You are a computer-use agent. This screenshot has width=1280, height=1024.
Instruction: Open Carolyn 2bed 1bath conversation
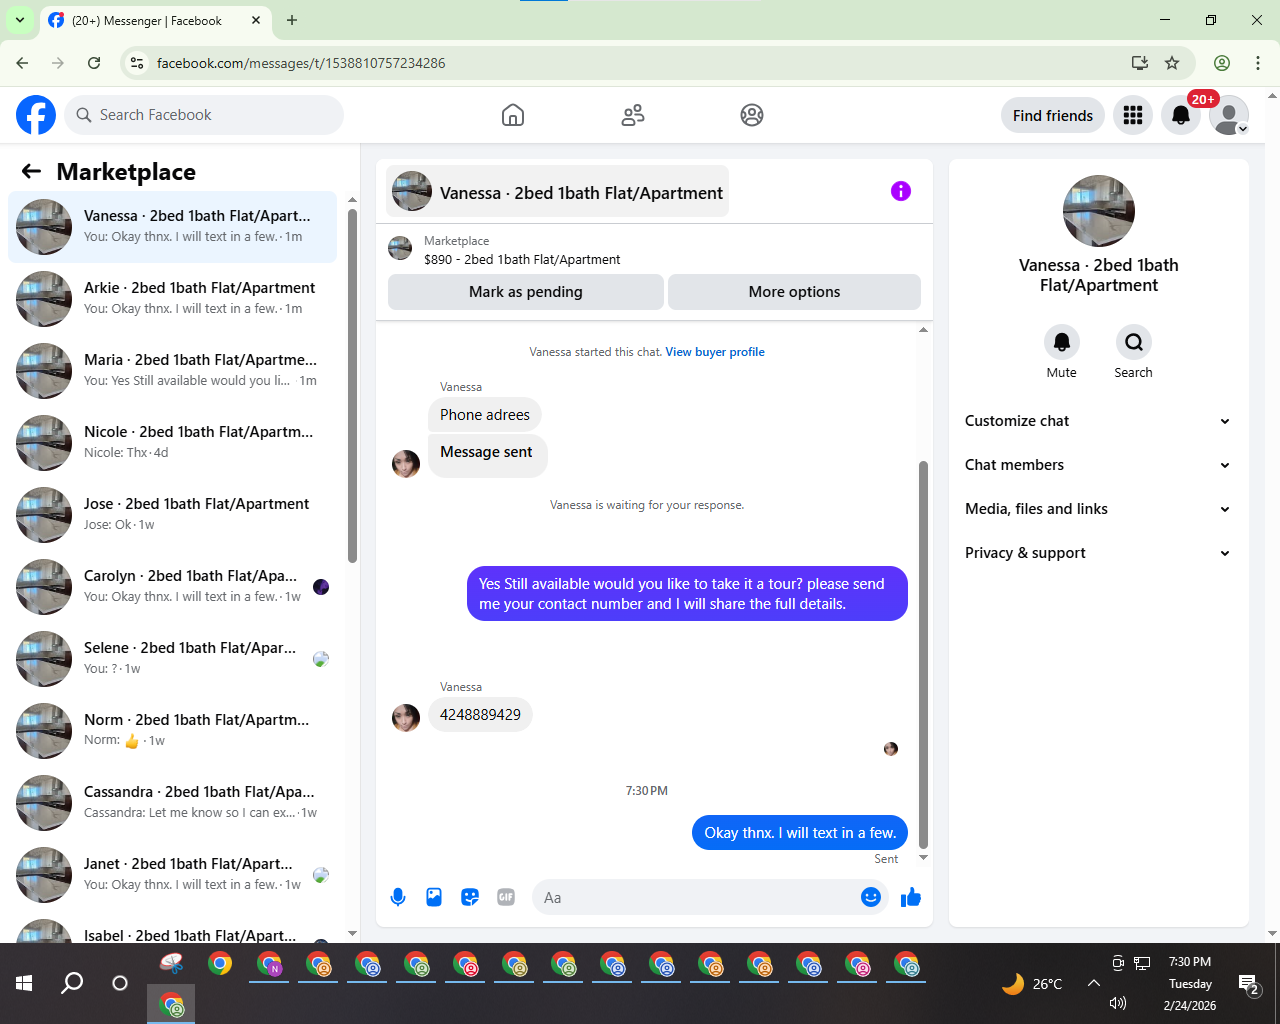point(172,587)
